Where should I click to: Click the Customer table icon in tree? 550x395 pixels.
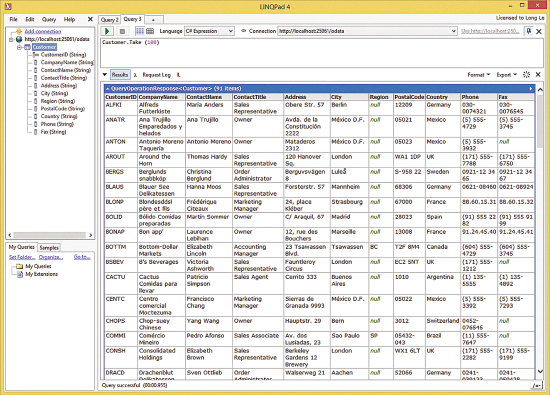27,47
